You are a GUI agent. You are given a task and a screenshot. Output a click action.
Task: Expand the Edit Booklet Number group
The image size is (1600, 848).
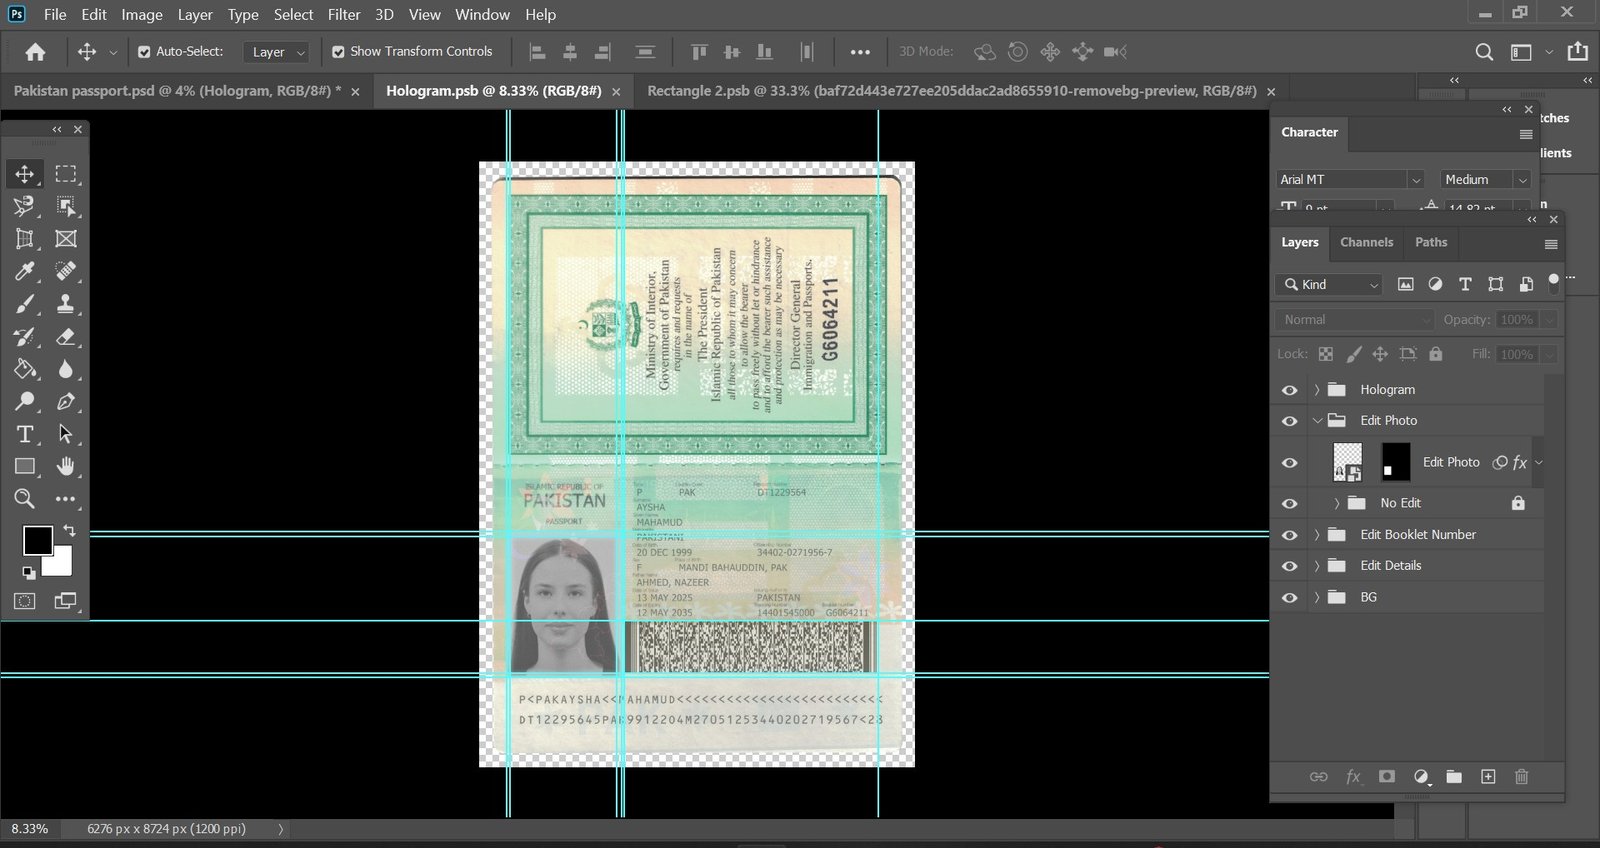1317,535
